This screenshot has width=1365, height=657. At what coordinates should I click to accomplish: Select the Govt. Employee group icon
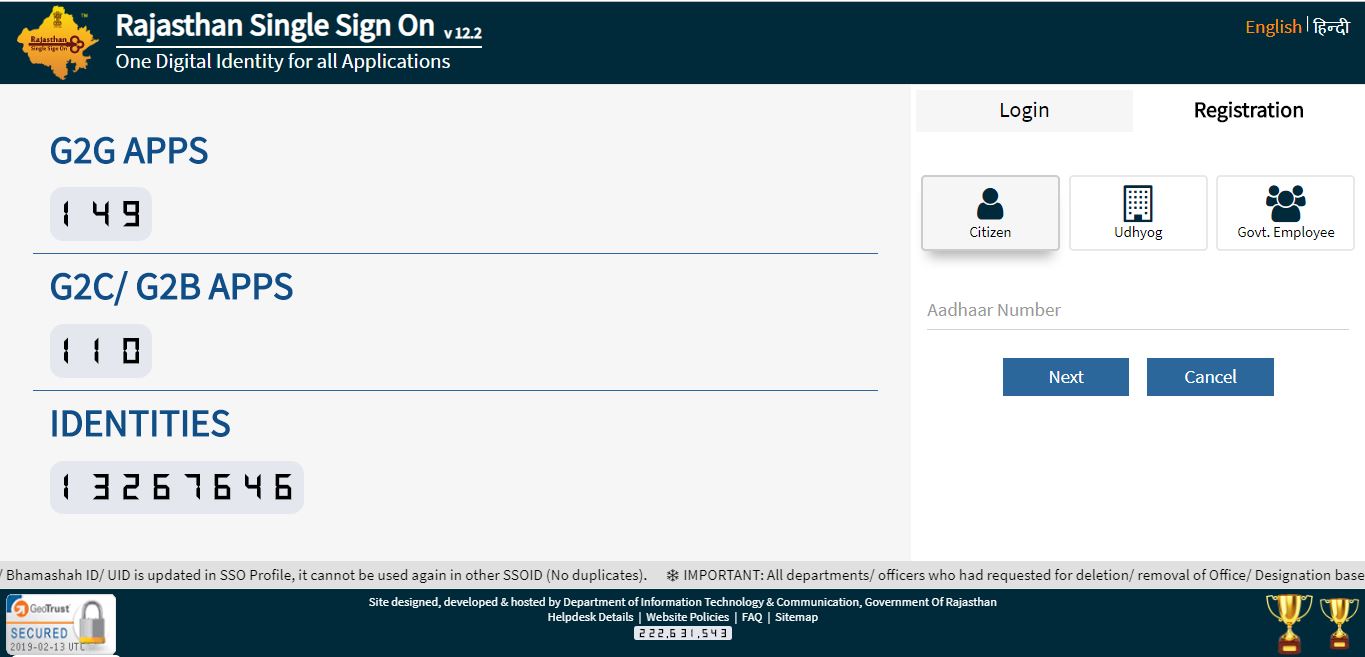pos(1285,204)
